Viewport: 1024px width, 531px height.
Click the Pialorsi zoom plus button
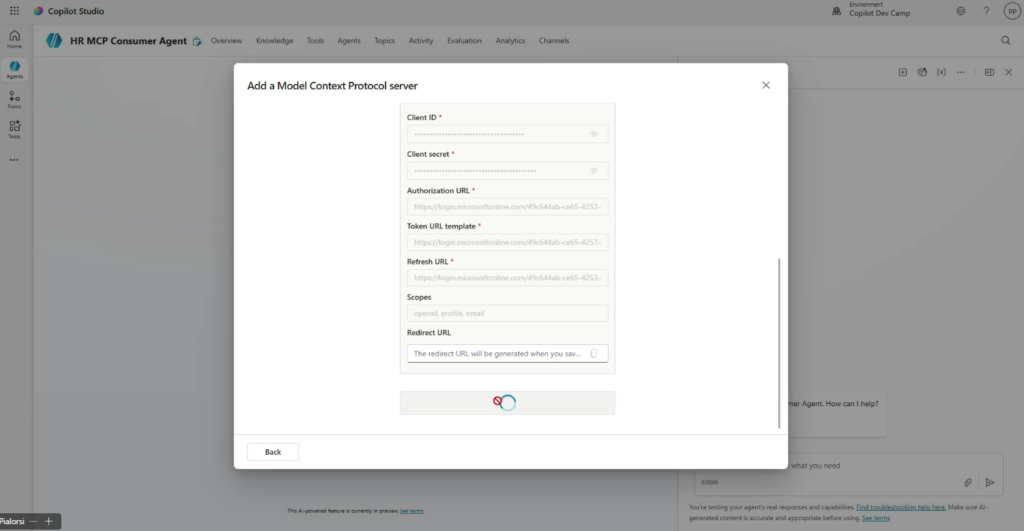point(48,521)
